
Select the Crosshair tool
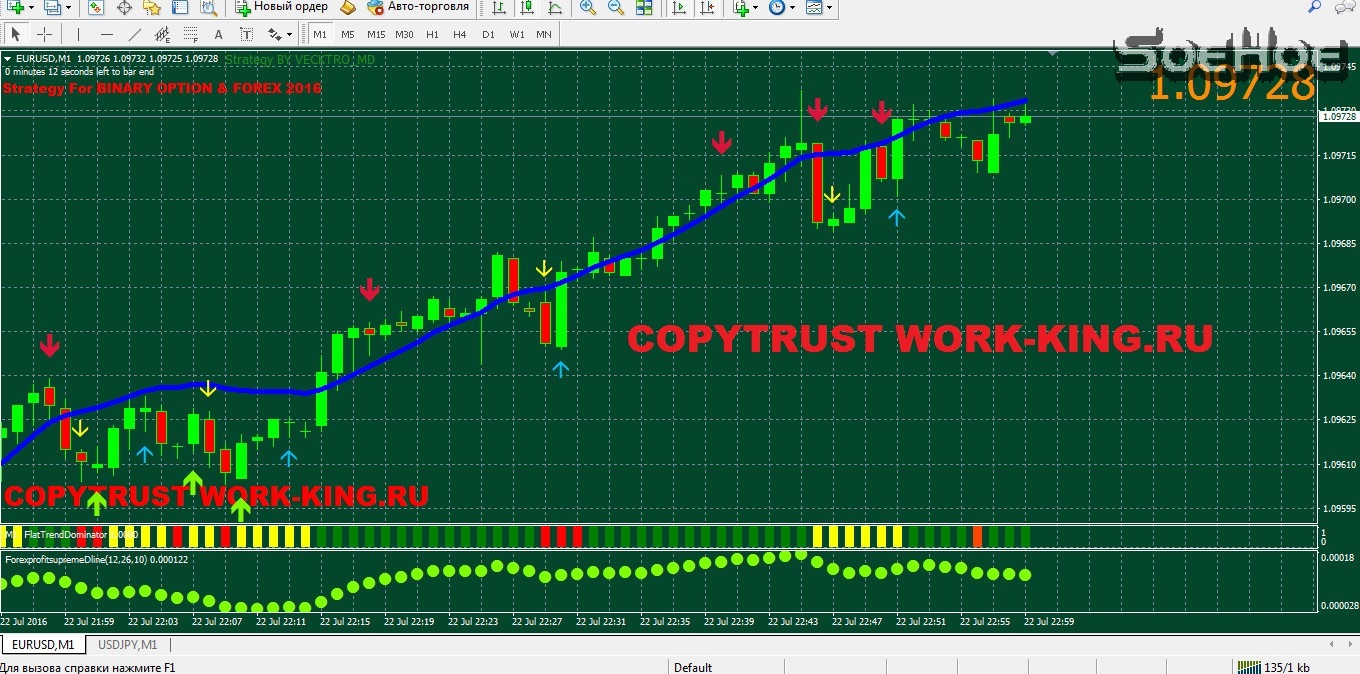click(x=44, y=34)
